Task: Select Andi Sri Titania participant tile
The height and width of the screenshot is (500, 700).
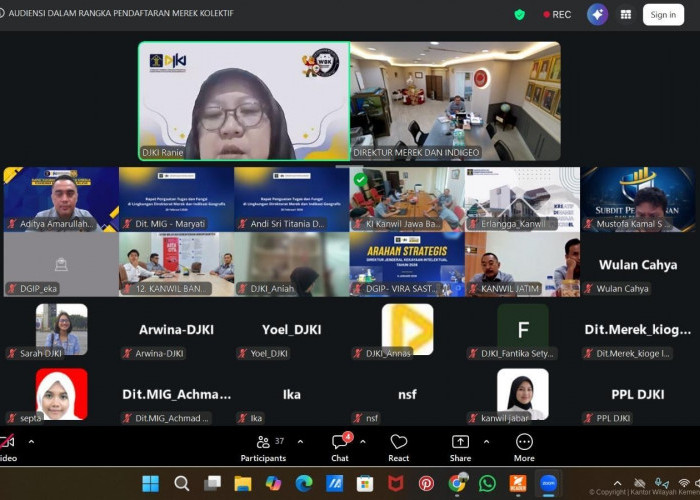Action: (292, 199)
